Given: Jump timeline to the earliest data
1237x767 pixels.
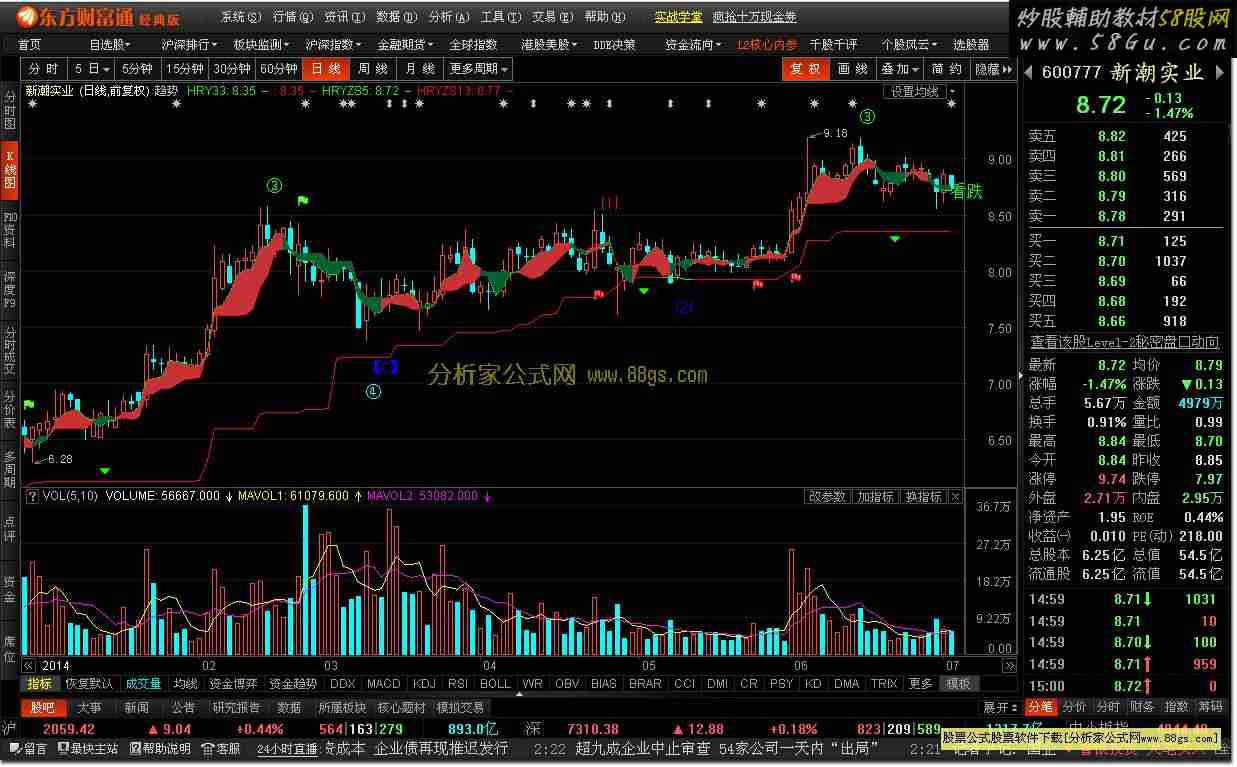Looking at the screenshot, I should pos(28,665).
